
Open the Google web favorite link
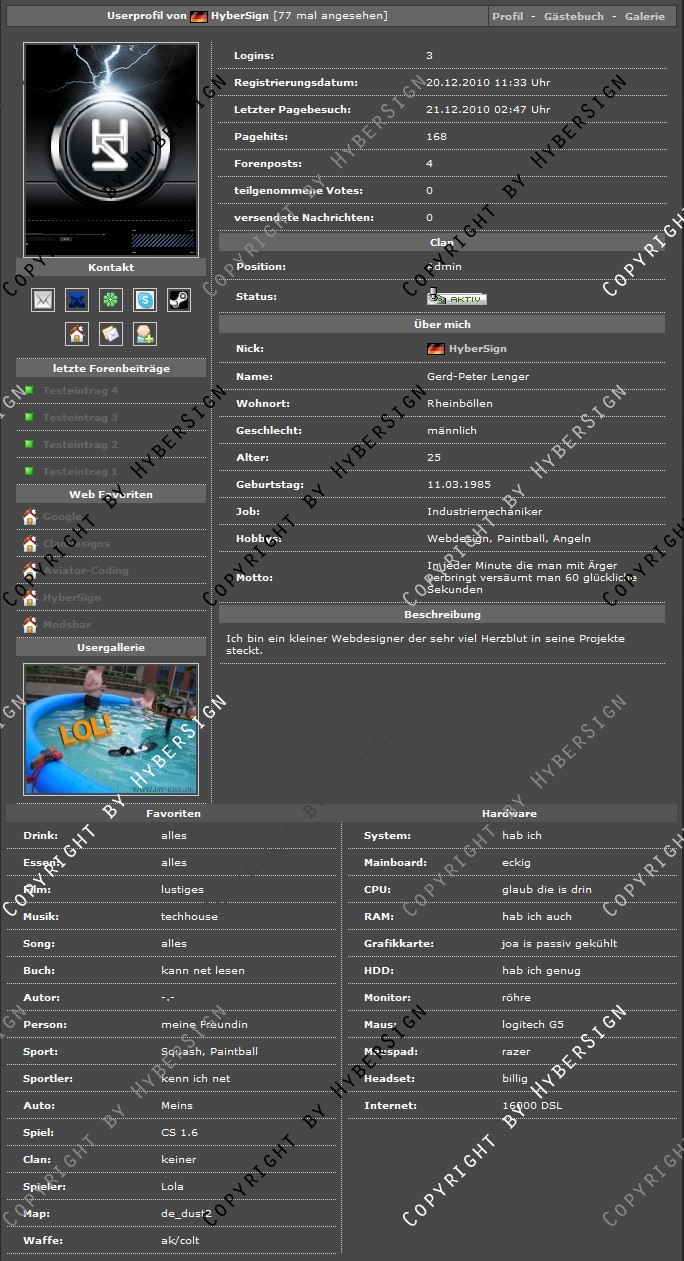62,517
